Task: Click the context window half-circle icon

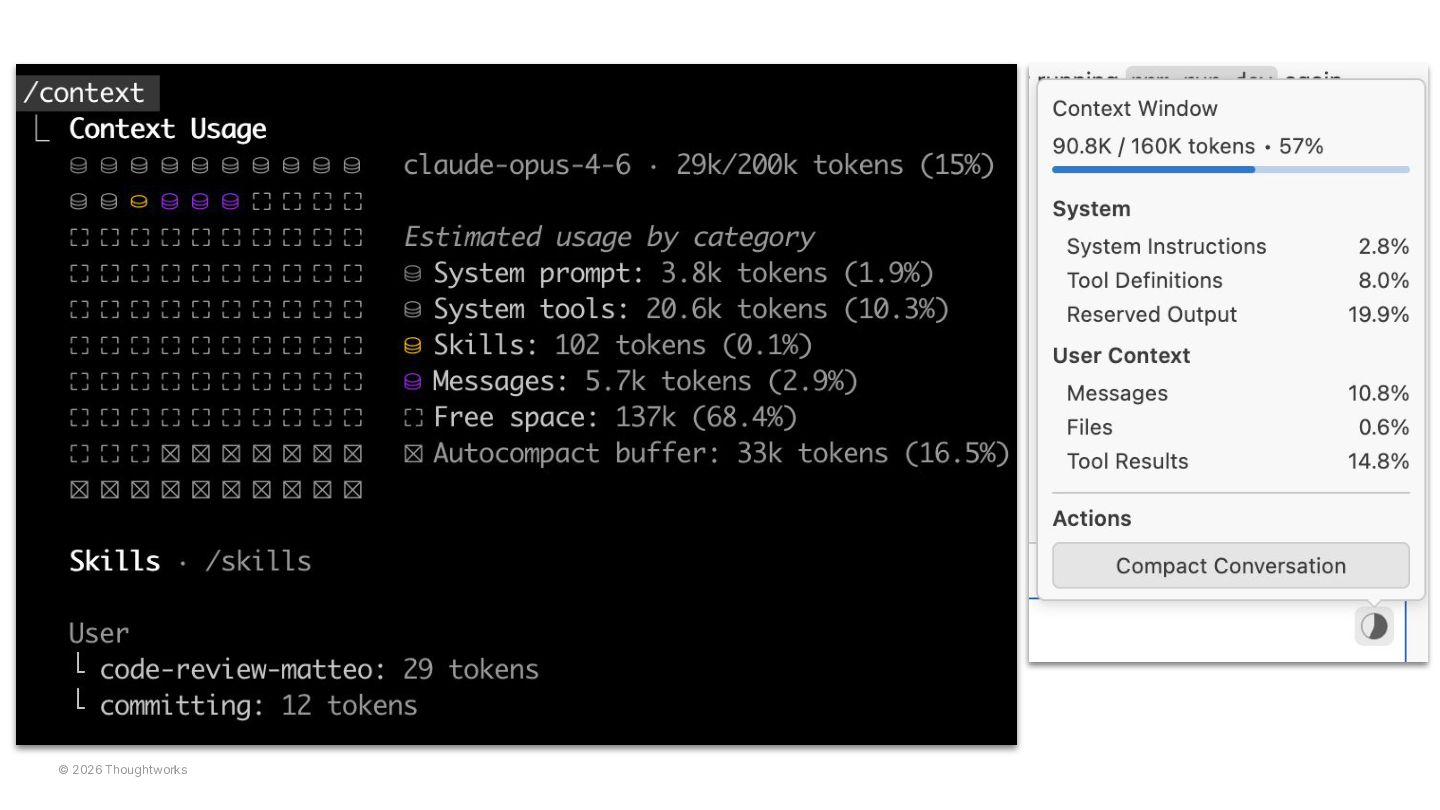Action: (1374, 627)
